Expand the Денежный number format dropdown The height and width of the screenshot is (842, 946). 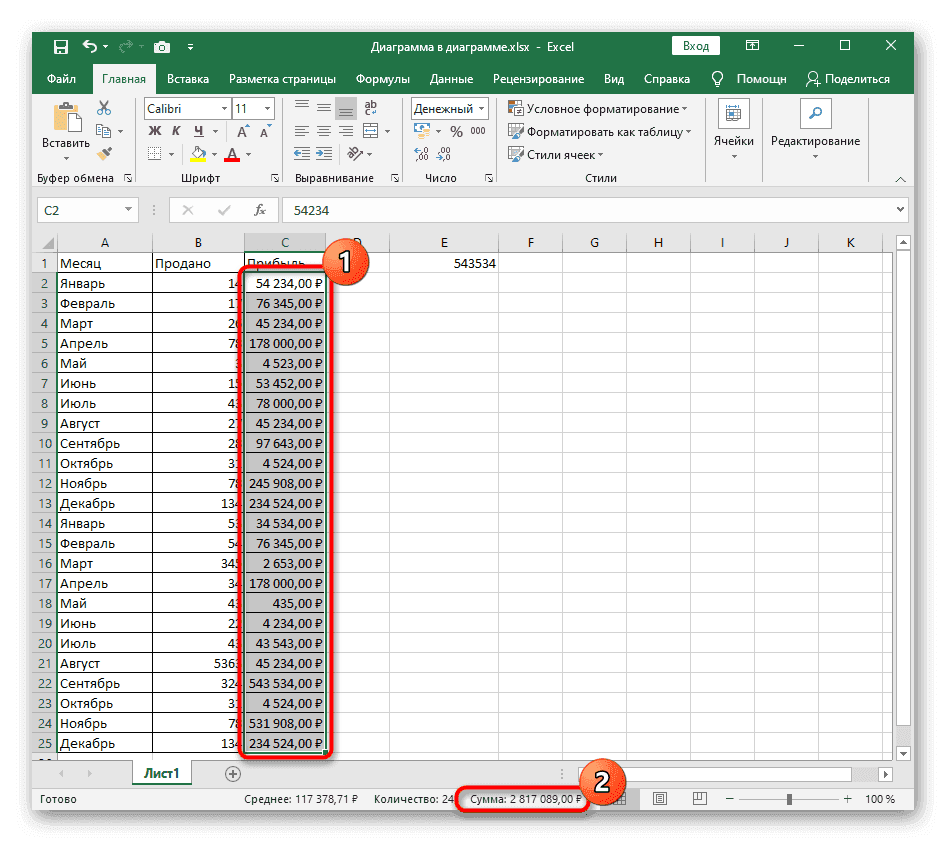482,108
